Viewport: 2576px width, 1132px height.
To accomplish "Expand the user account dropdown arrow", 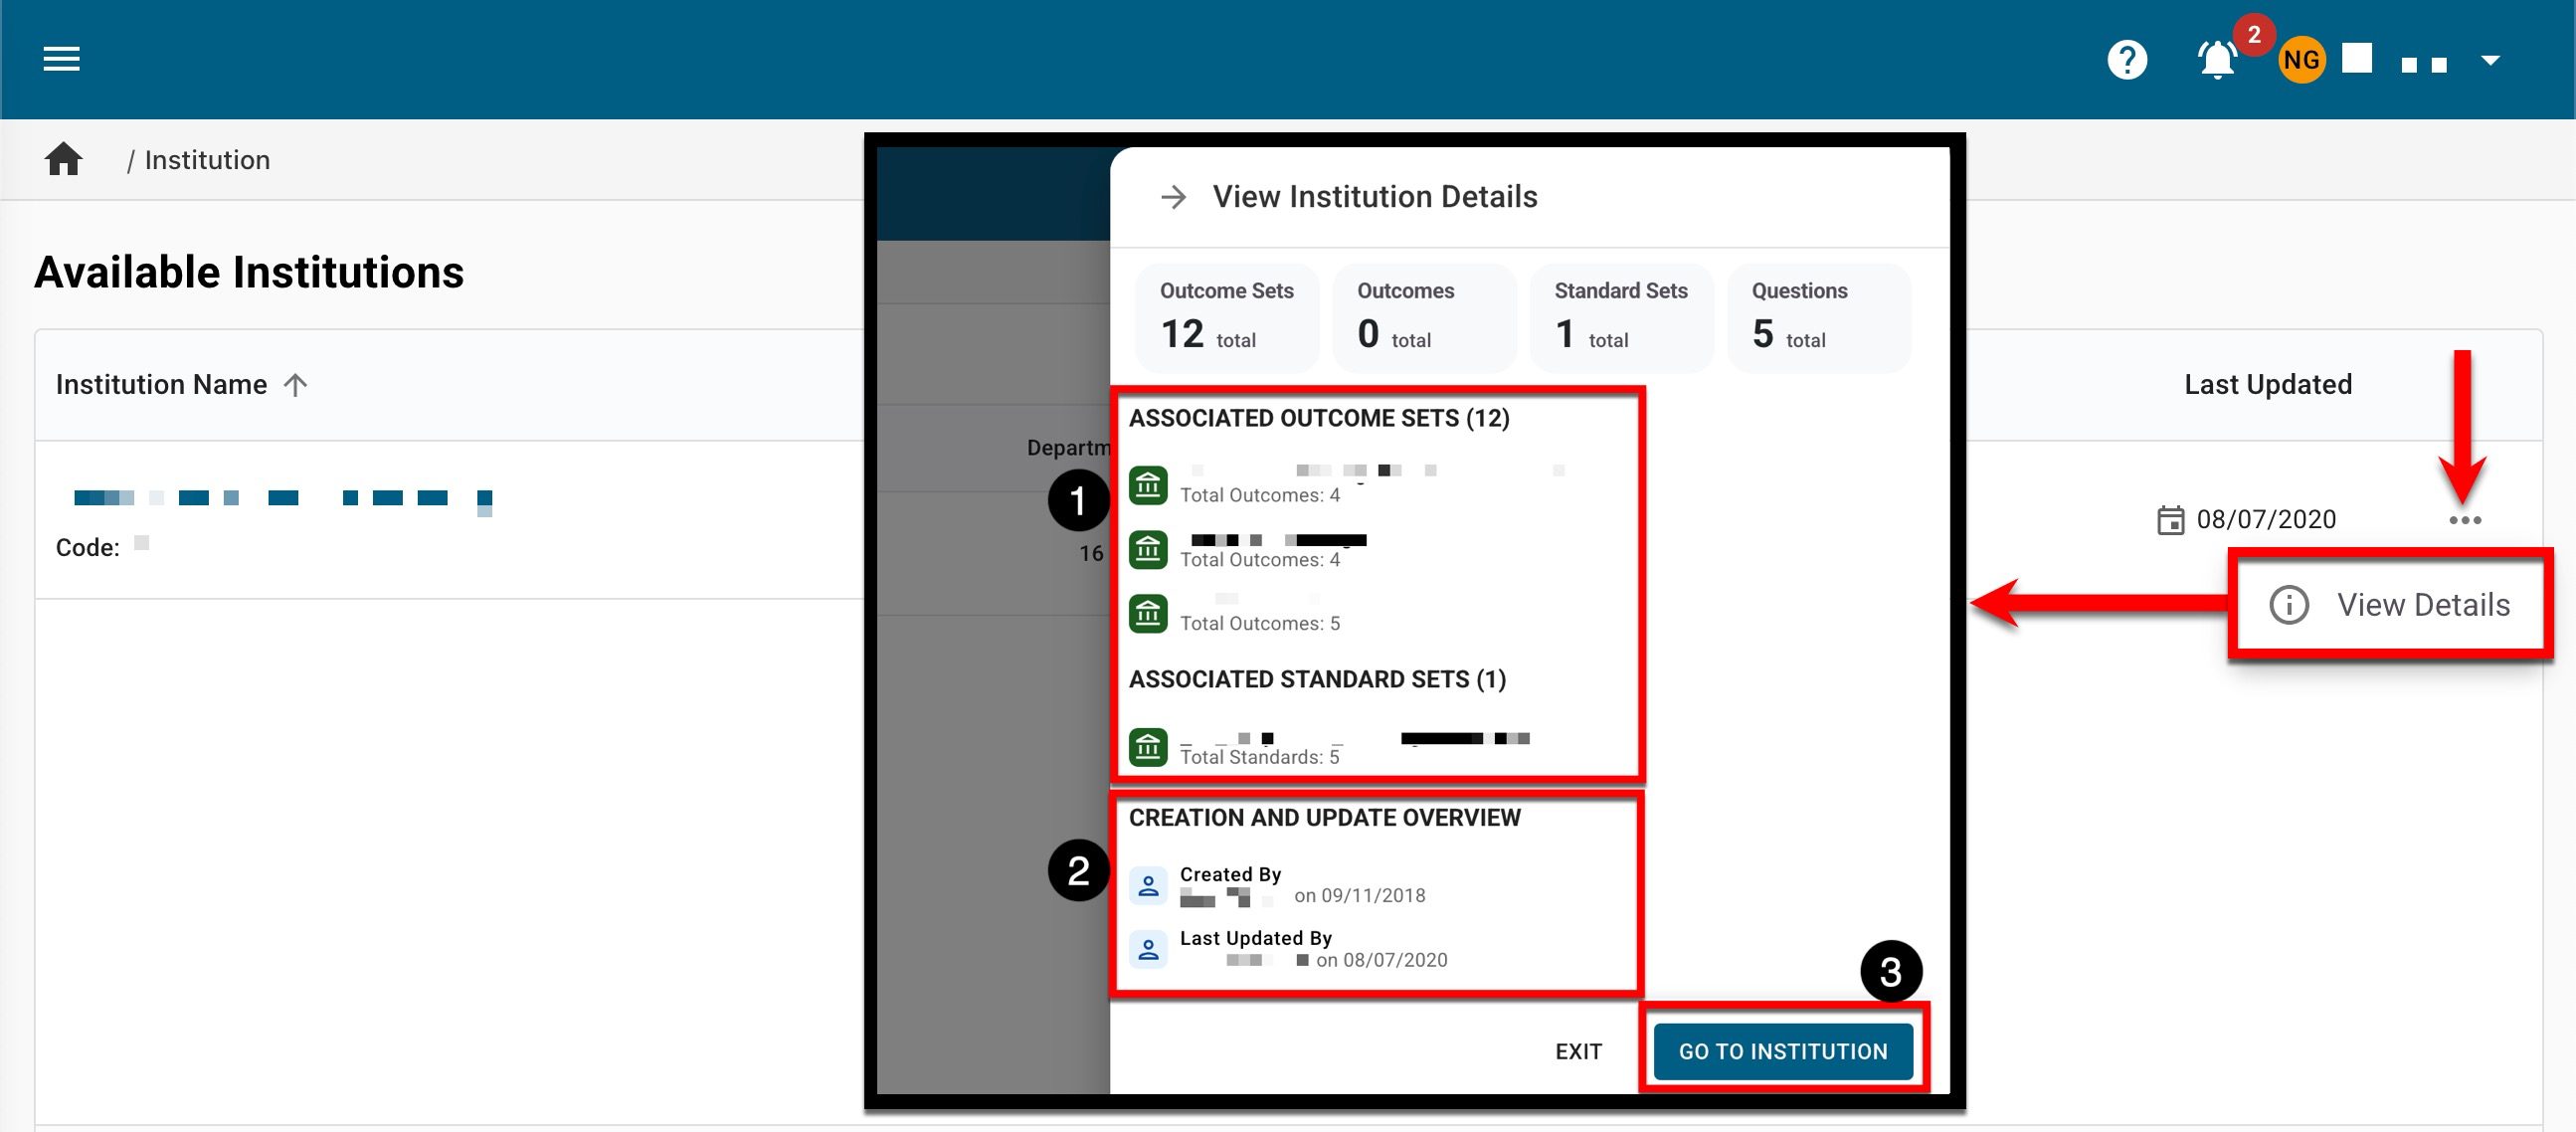I will click(2490, 60).
